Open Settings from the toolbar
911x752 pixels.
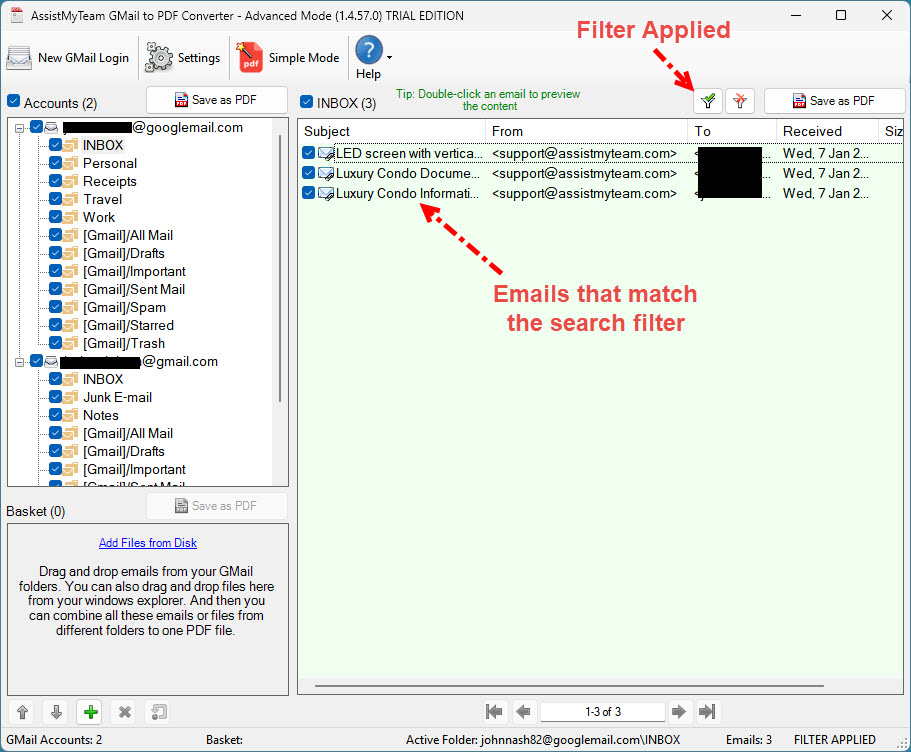183,58
